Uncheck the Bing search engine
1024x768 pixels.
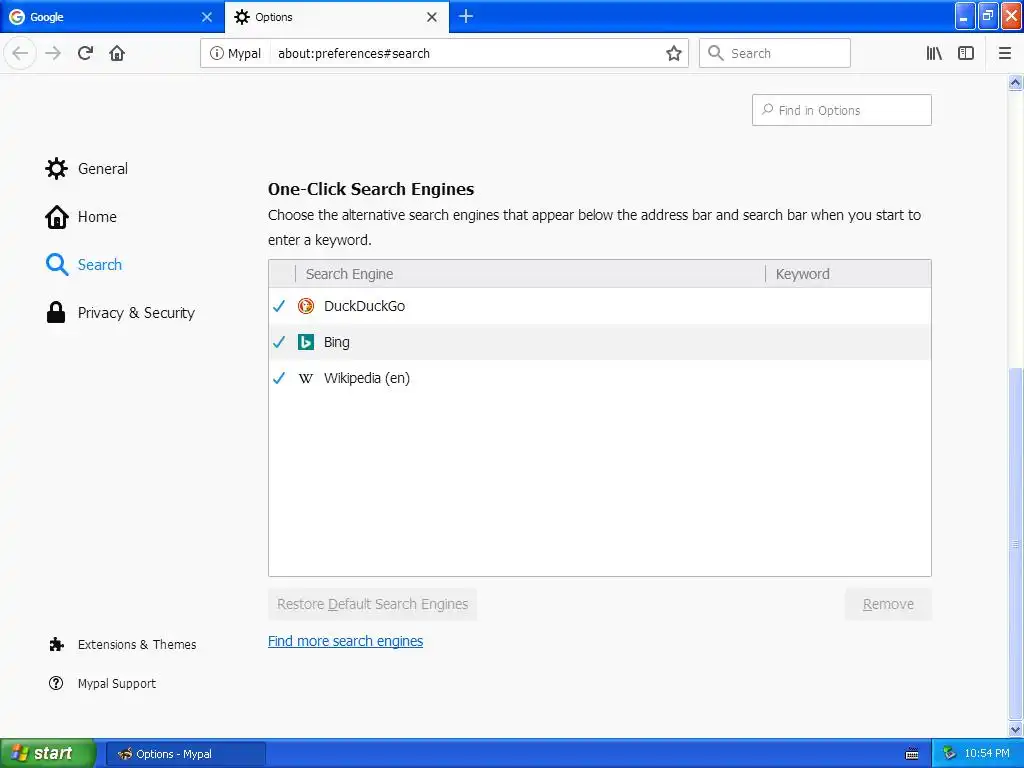pyautogui.click(x=279, y=342)
